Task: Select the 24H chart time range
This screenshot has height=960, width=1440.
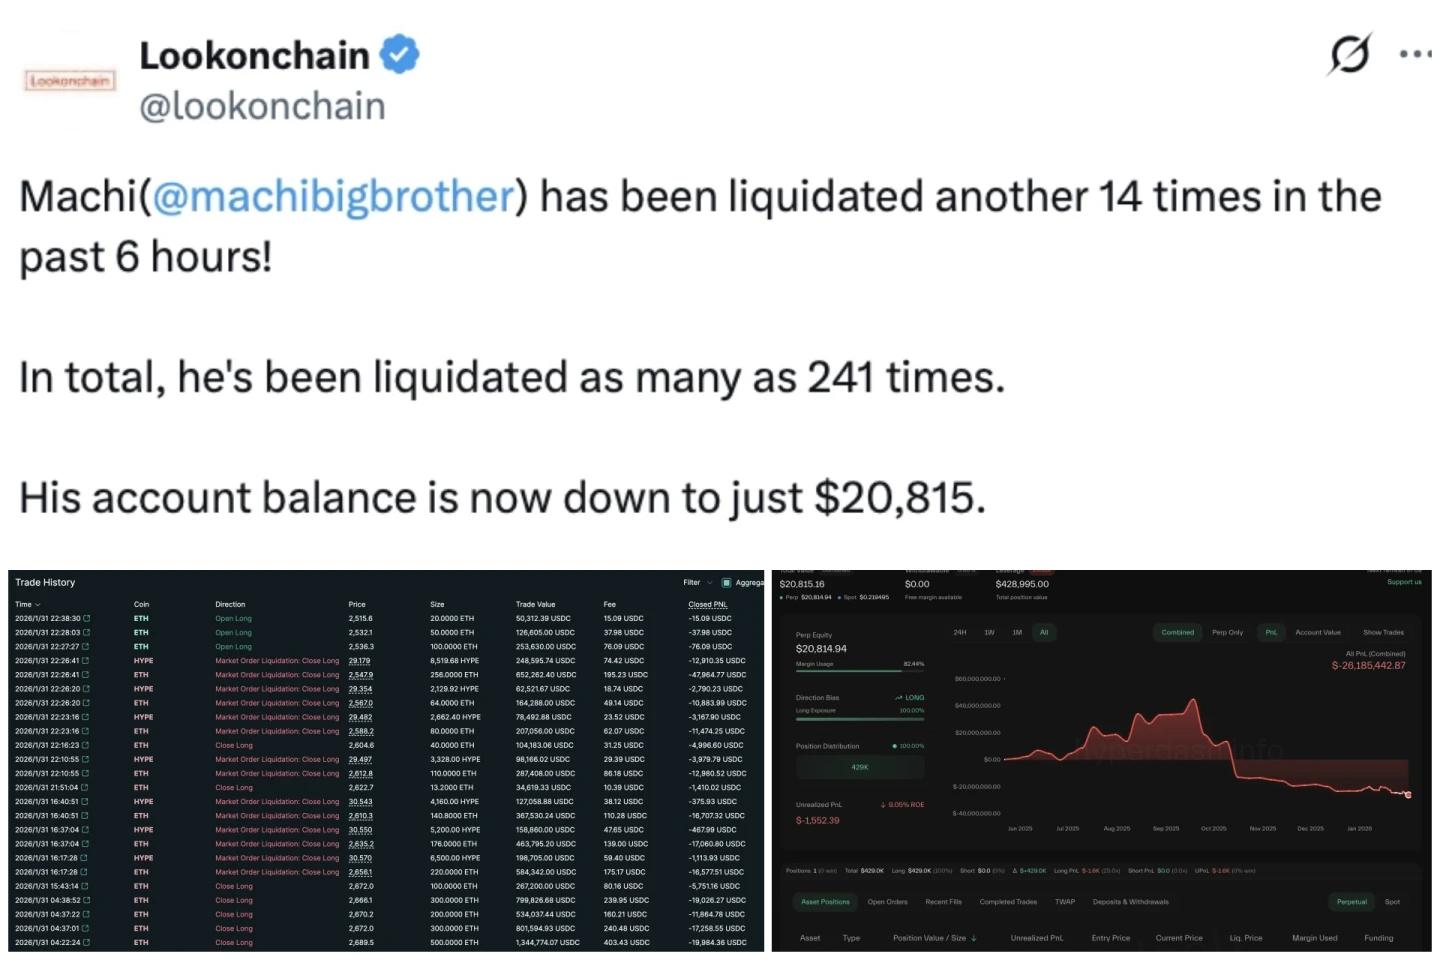Action: 960,633
